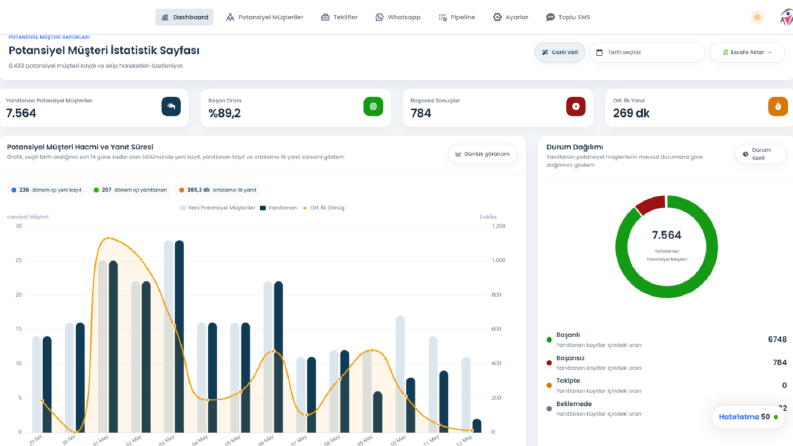This screenshot has height=446, width=793.
Task: Open the Excel'e Aktar dropdown
Action: click(x=747, y=52)
